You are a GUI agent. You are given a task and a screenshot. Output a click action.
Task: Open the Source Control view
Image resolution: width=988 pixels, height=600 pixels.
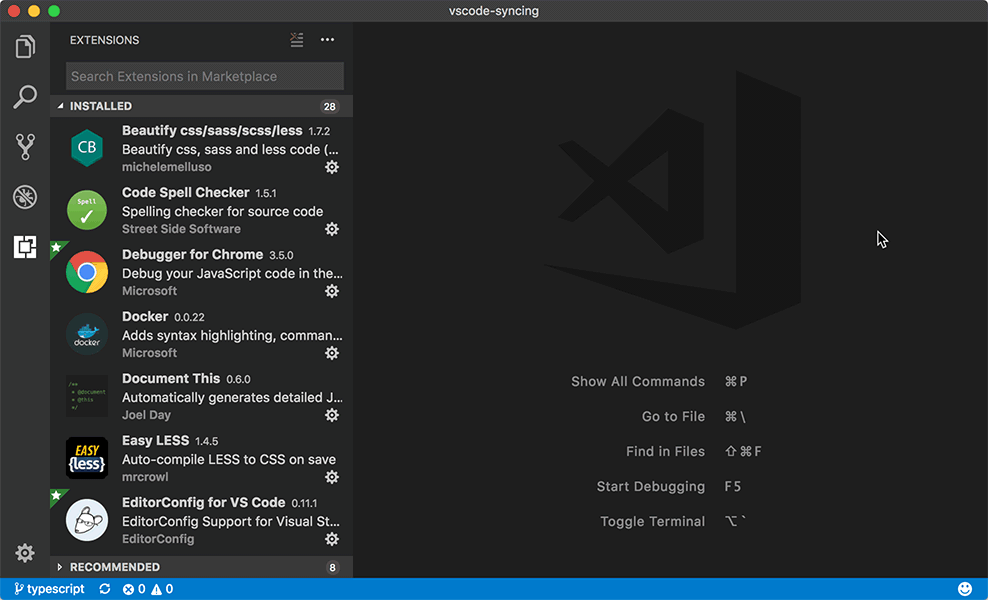tap(25, 147)
